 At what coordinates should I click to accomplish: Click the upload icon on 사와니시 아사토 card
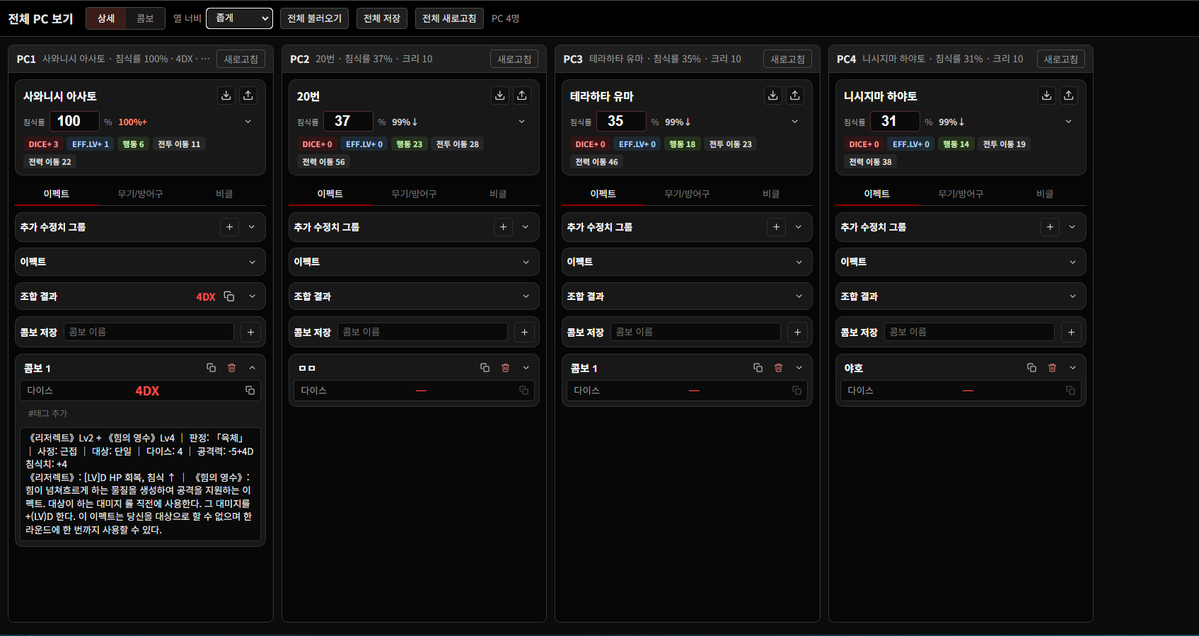248,96
